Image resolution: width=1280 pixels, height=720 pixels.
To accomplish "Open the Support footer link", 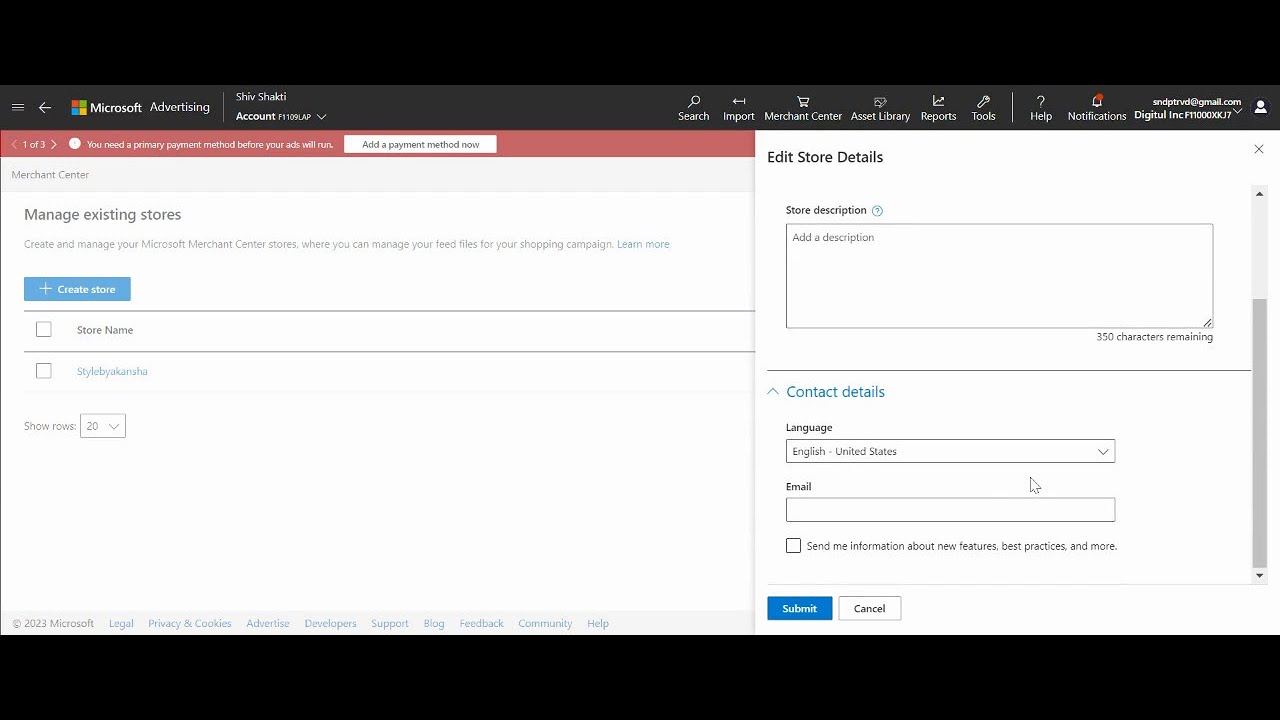I will (x=390, y=623).
